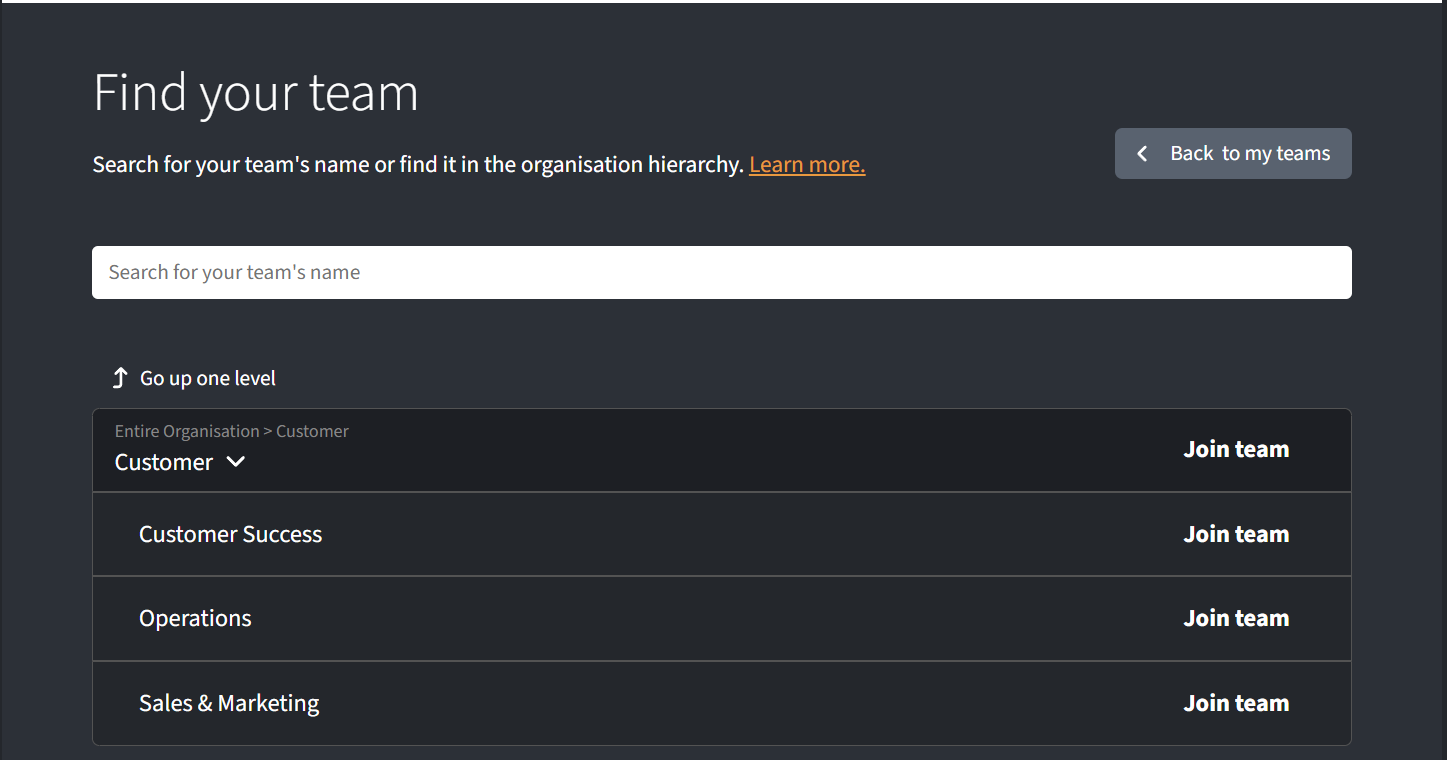The width and height of the screenshot is (1447, 760).
Task: Collapse the Customer team chevron
Action: click(236, 462)
